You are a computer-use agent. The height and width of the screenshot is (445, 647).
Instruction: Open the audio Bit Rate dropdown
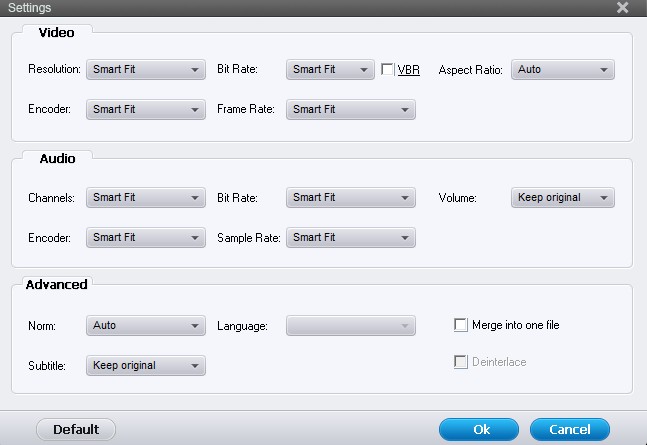(x=350, y=198)
